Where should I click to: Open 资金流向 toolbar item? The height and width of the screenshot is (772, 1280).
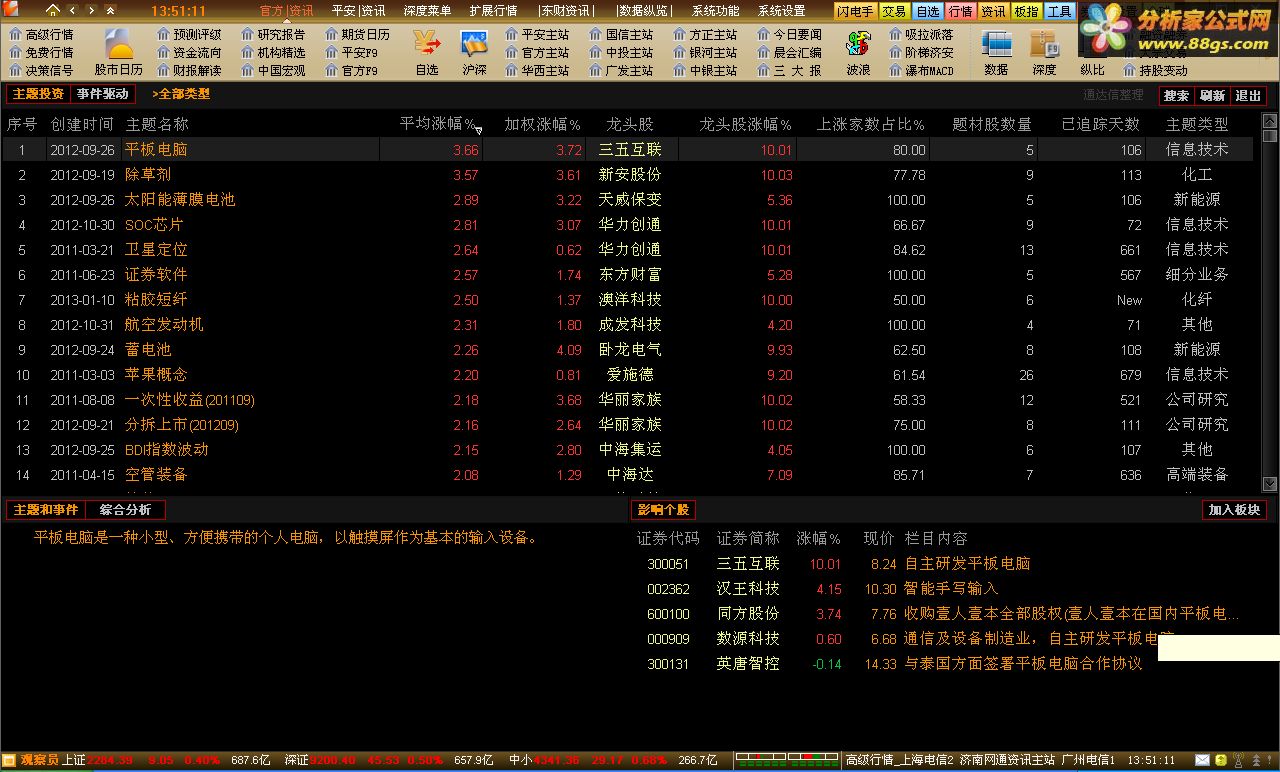189,52
